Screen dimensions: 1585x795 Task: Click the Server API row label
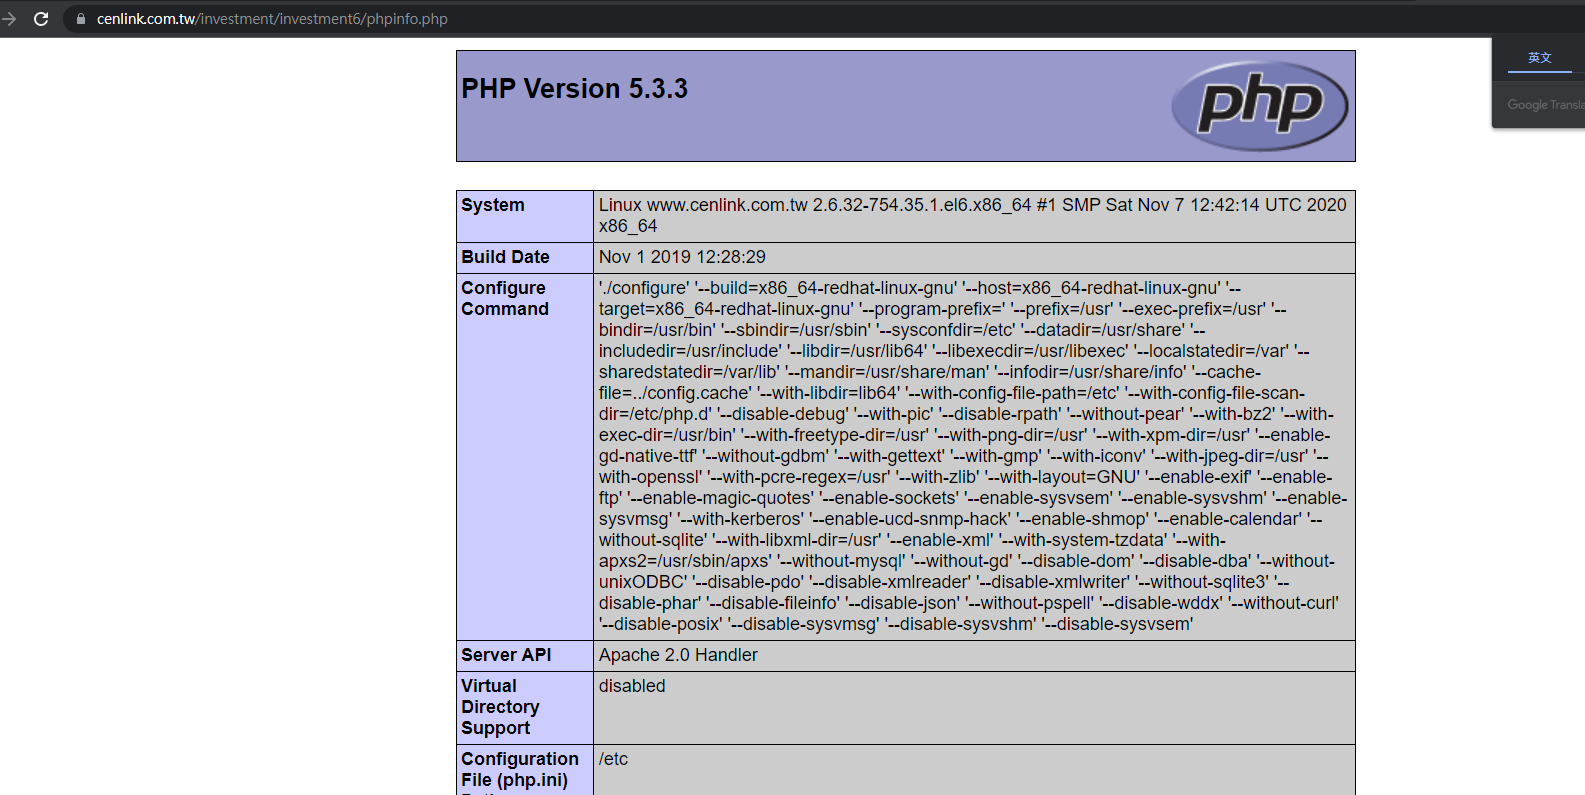(506, 655)
